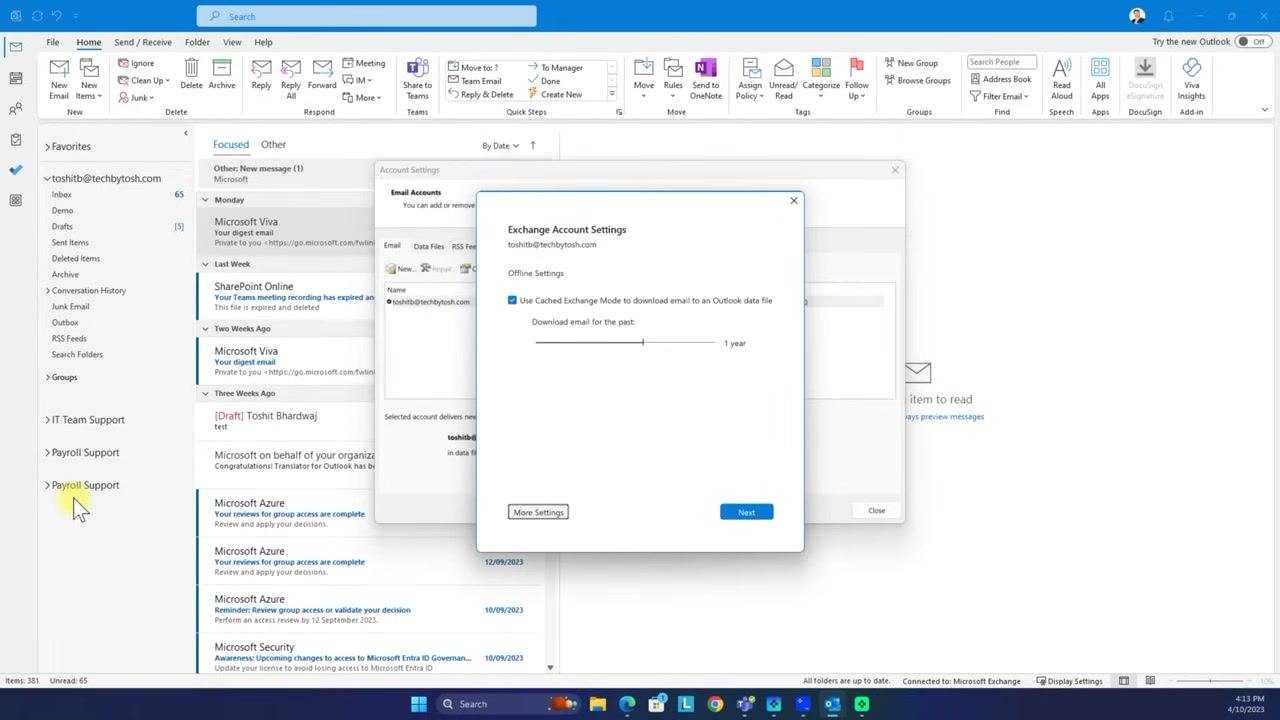Open Microsoft Edge from taskbar
1280x720 pixels.
click(x=627, y=704)
